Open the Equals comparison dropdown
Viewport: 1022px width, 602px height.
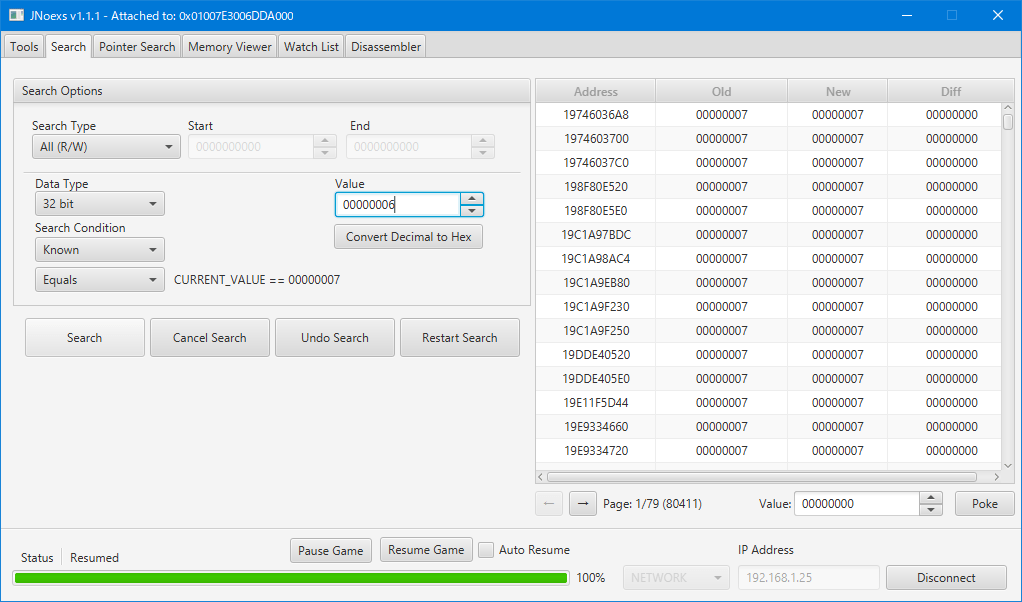click(x=100, y=280)
